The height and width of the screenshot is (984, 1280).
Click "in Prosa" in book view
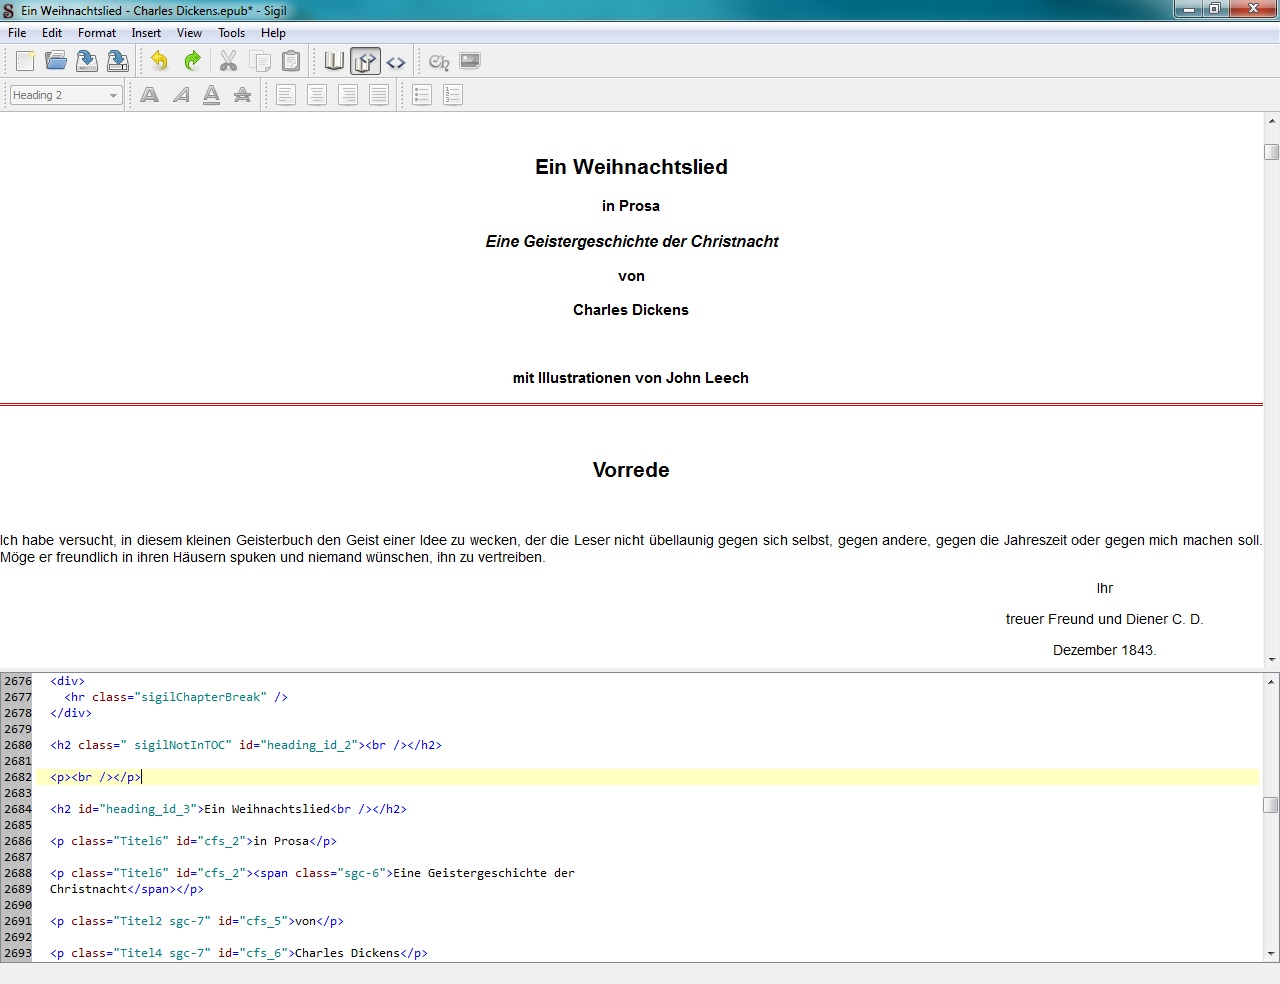[631, 206]
